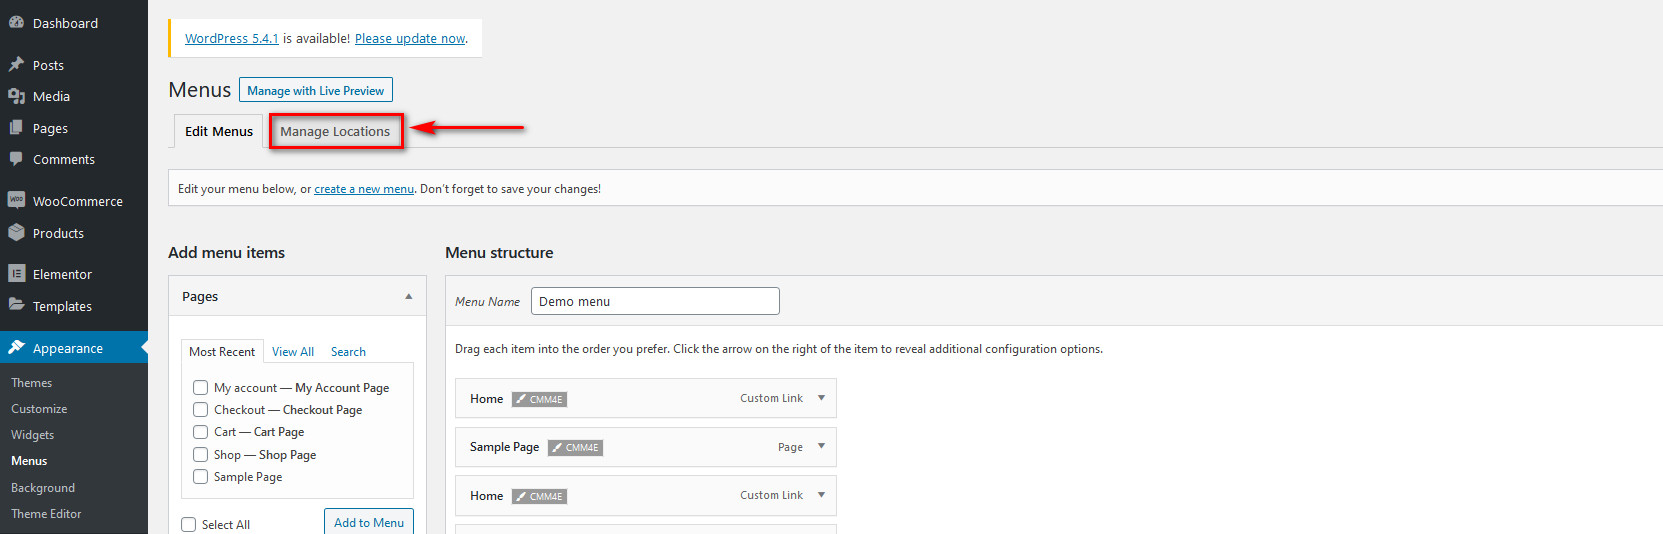Click the Templates folder icon
Image resolution: width=1663 pixels, height=534 pixels.
[x=16, y=305]
